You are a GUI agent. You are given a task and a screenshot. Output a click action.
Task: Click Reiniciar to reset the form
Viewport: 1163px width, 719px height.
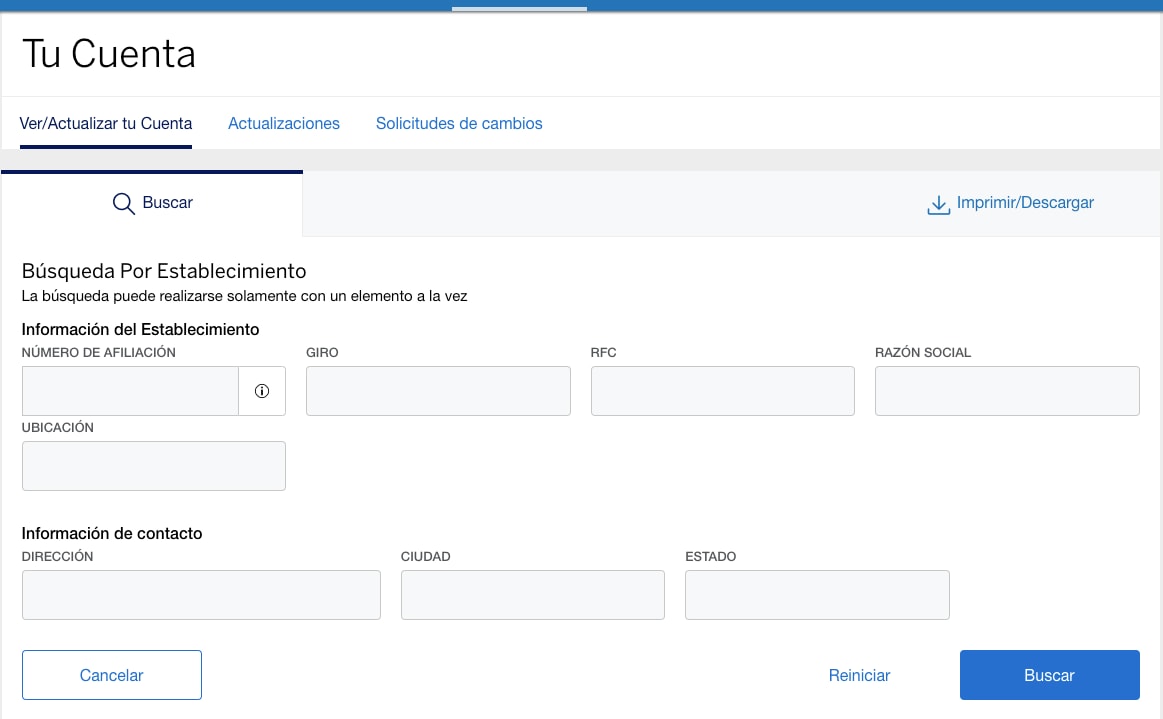coord(858,675)
